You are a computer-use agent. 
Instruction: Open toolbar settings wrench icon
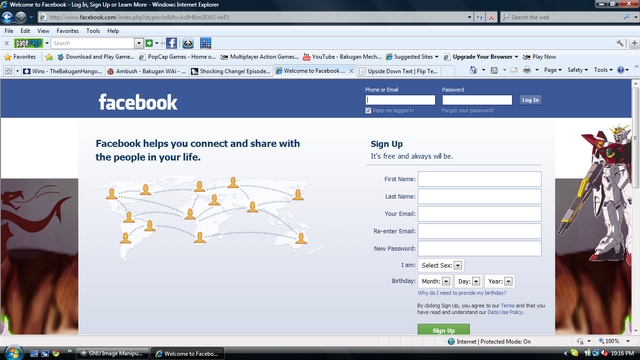click(x=620, y=43)
